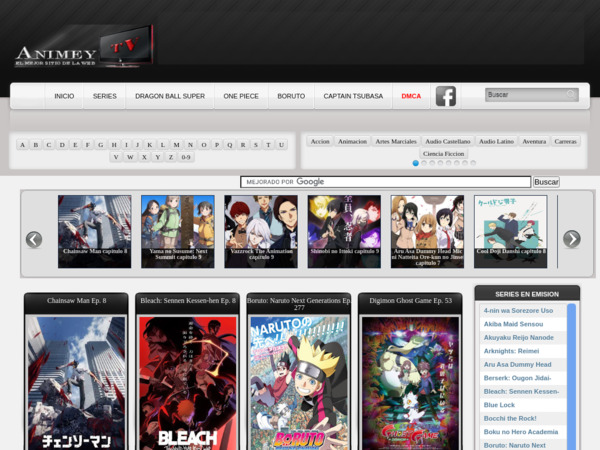Filter anime by 0-9 titles
The height and width of the screenshot is (450, 600).
[186, 157]
